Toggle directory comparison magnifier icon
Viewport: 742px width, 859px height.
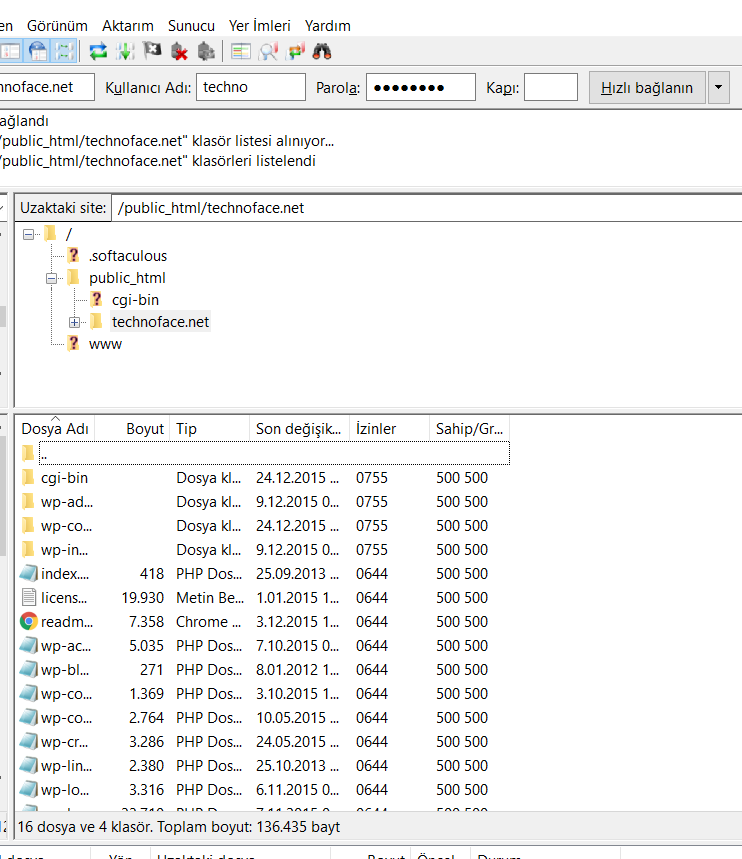click(x=268, y=51)
